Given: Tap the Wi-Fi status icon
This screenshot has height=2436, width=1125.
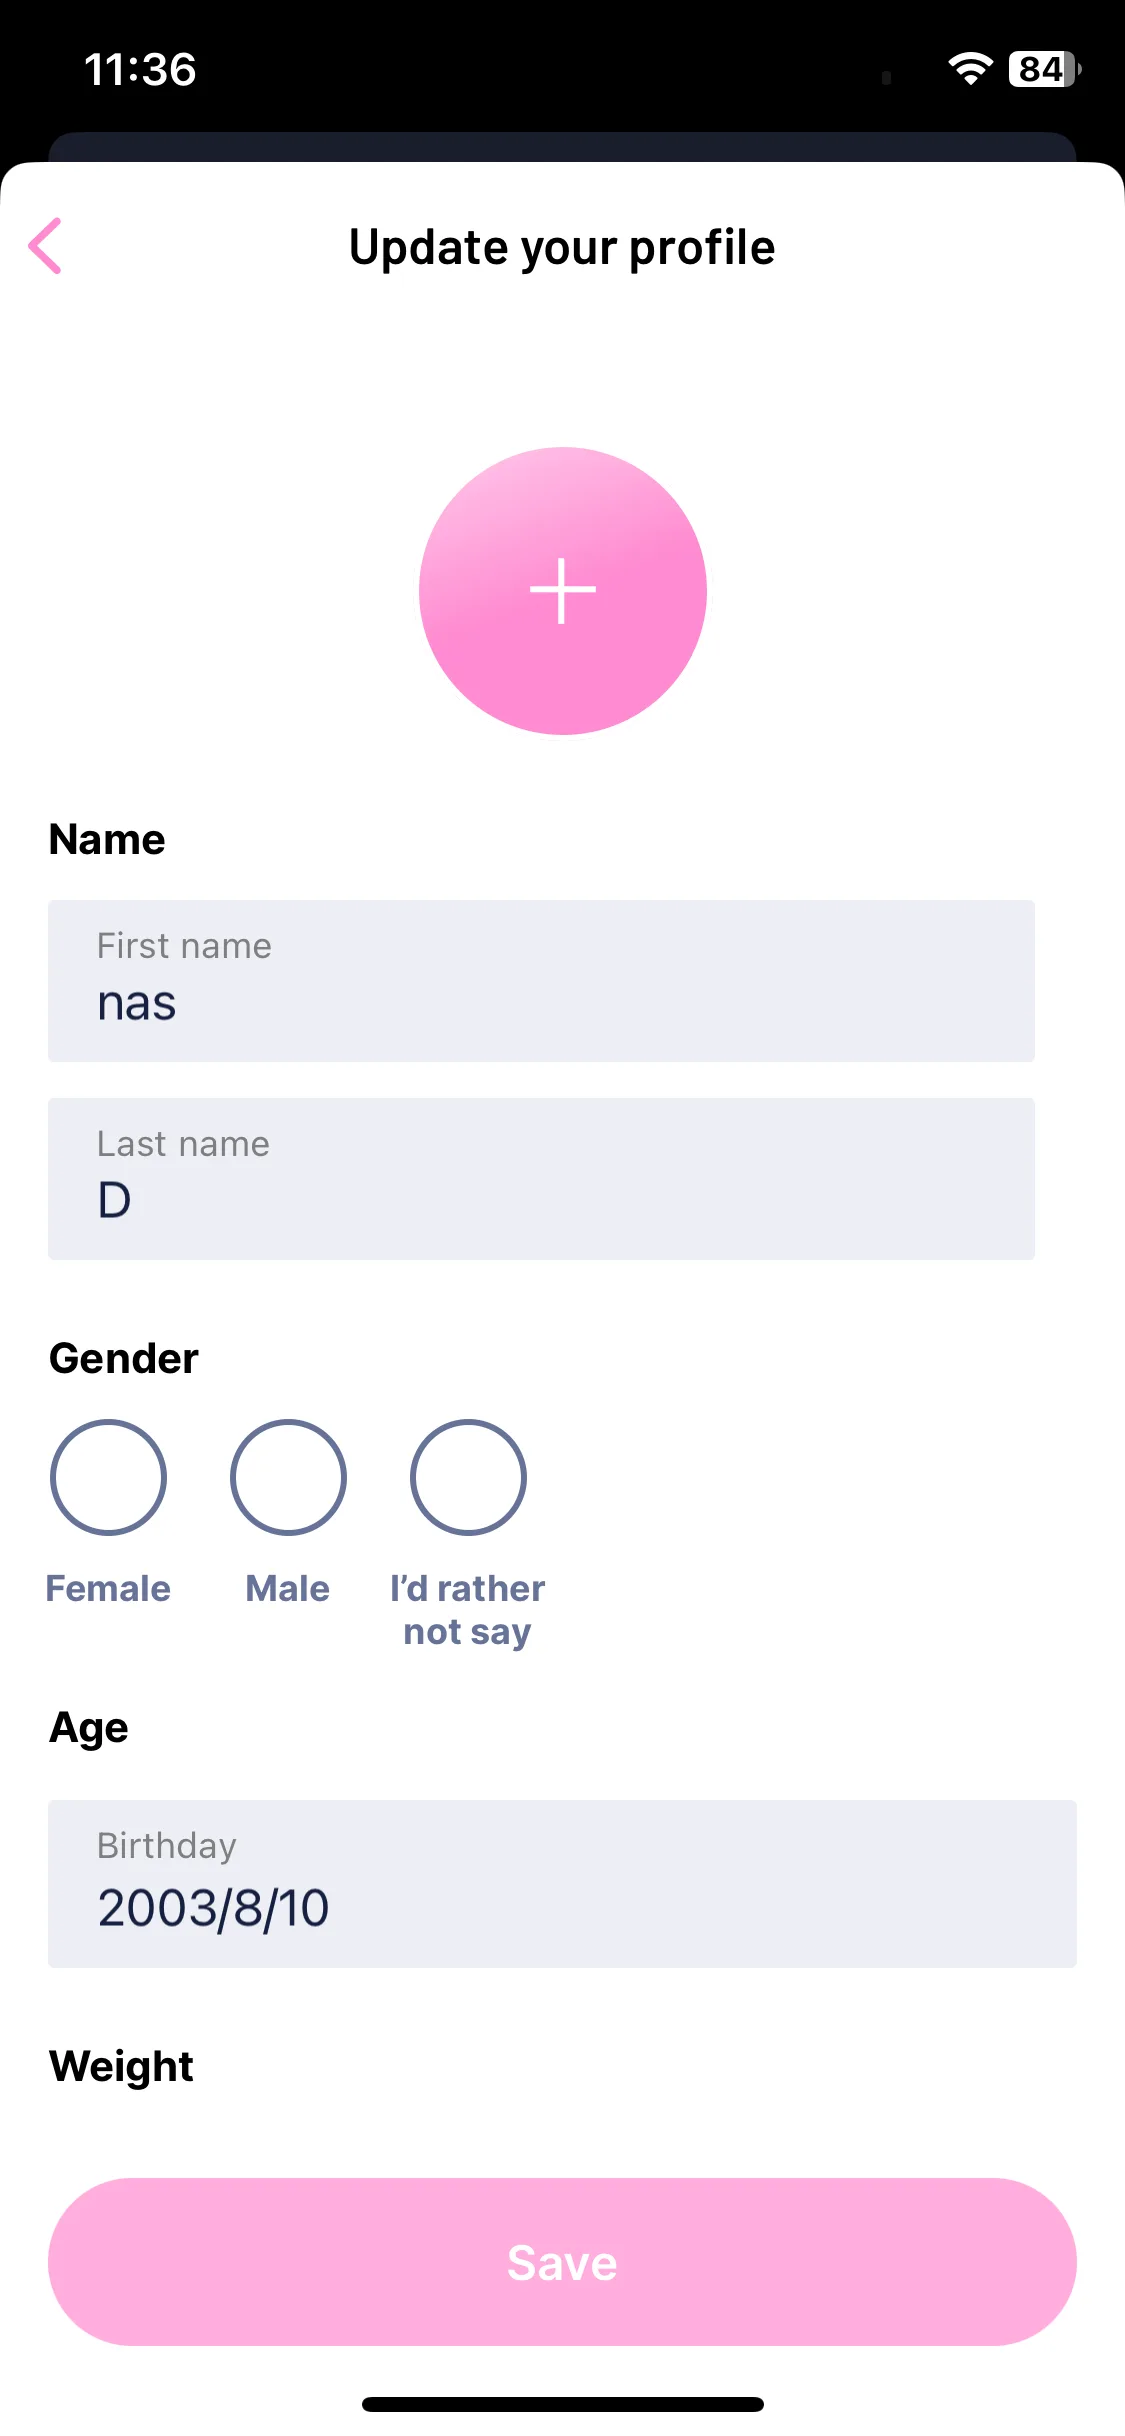Looking at the screenshot, I should click(970, 69).
